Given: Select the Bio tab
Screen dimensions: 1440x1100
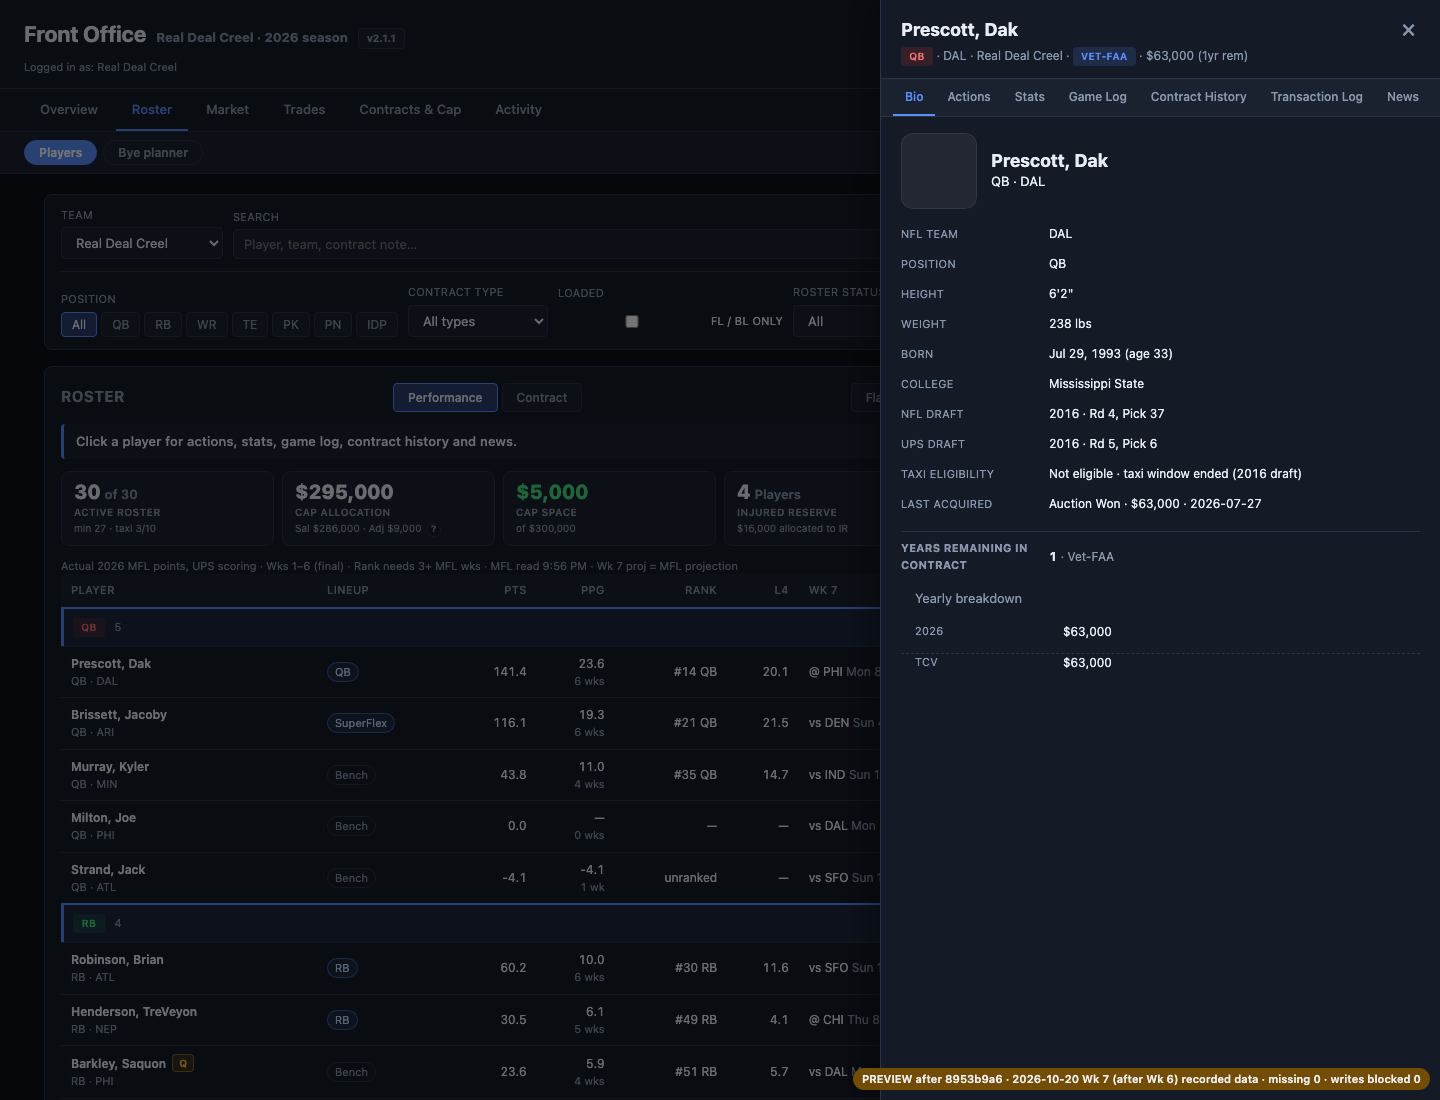Looking at the screenshot, I should 914,97.
